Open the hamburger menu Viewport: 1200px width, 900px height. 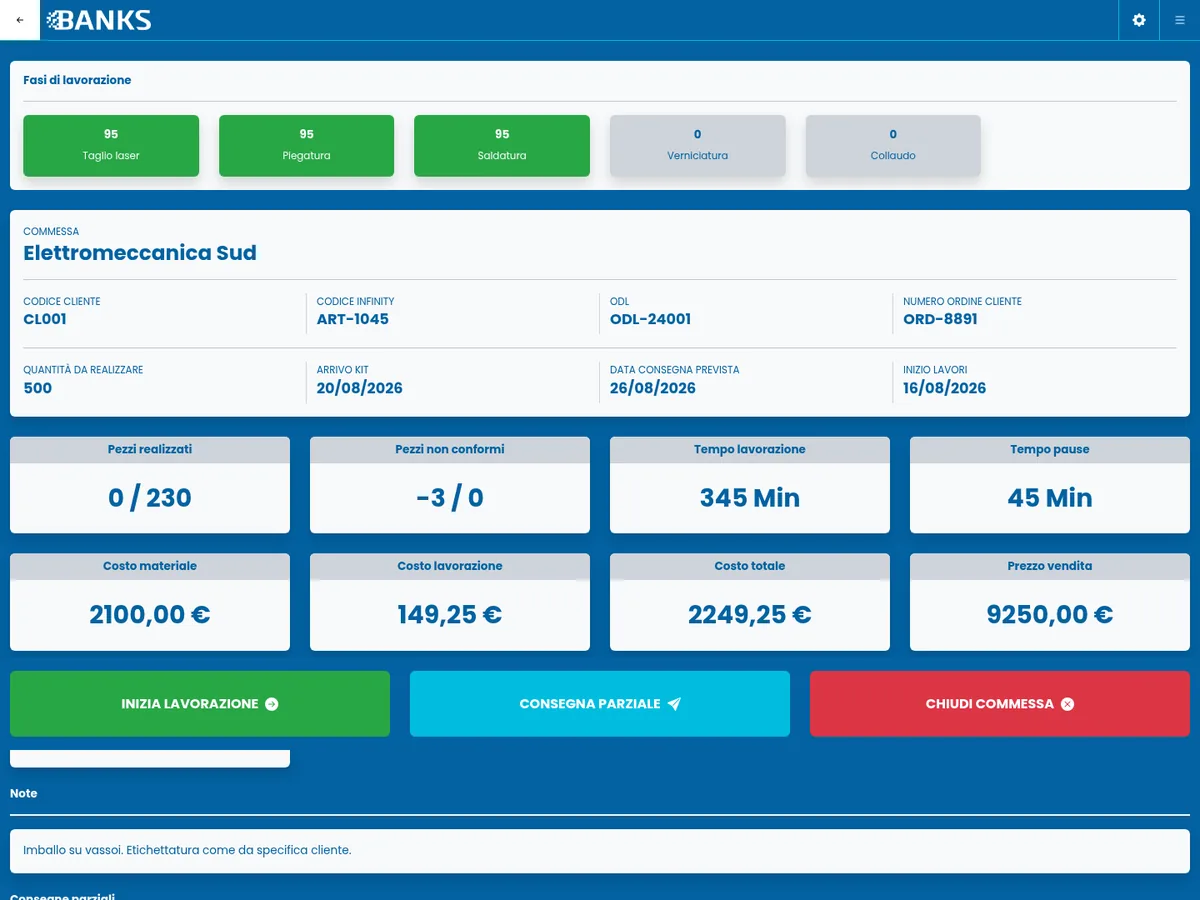click(1180, 20)
